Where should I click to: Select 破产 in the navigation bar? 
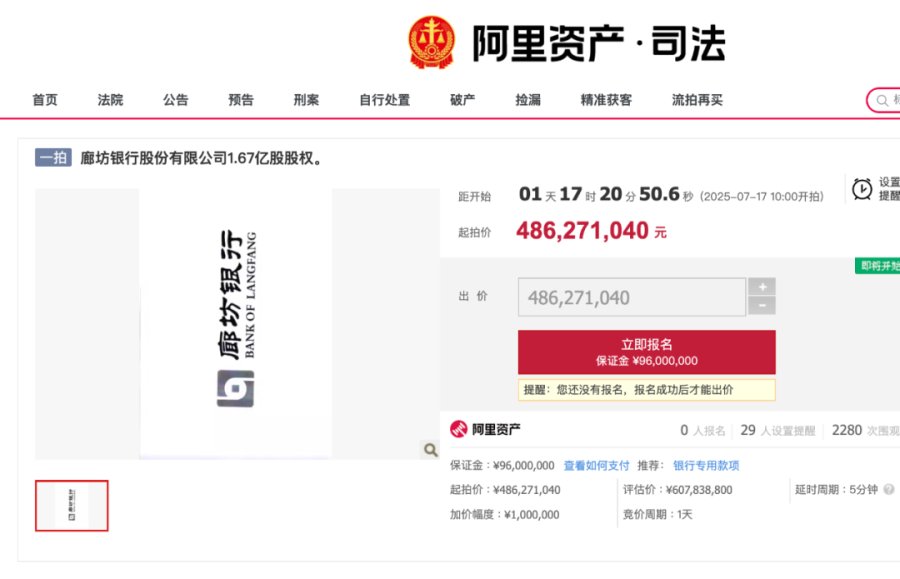(x=463, y=100)
